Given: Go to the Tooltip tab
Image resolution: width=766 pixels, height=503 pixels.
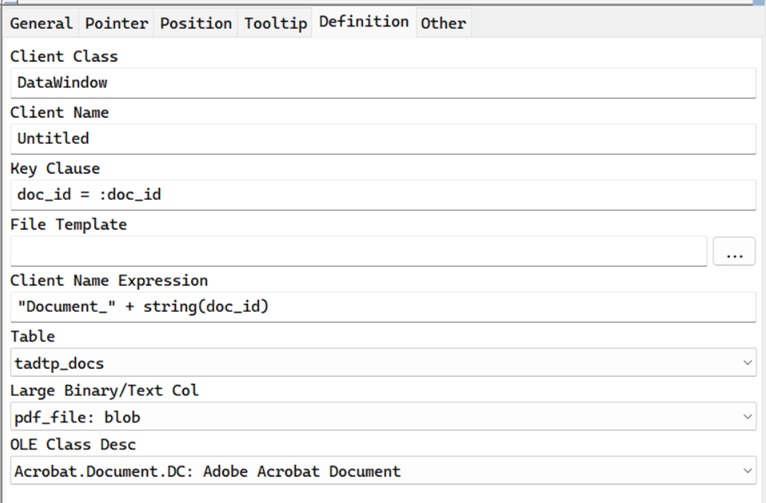Looking at the screenshot, I should pyautogui.click(x=276, y=23).
